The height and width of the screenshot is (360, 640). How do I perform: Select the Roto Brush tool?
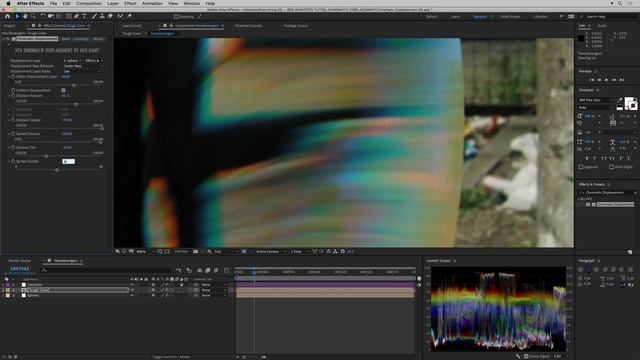[x=120, y=16]
